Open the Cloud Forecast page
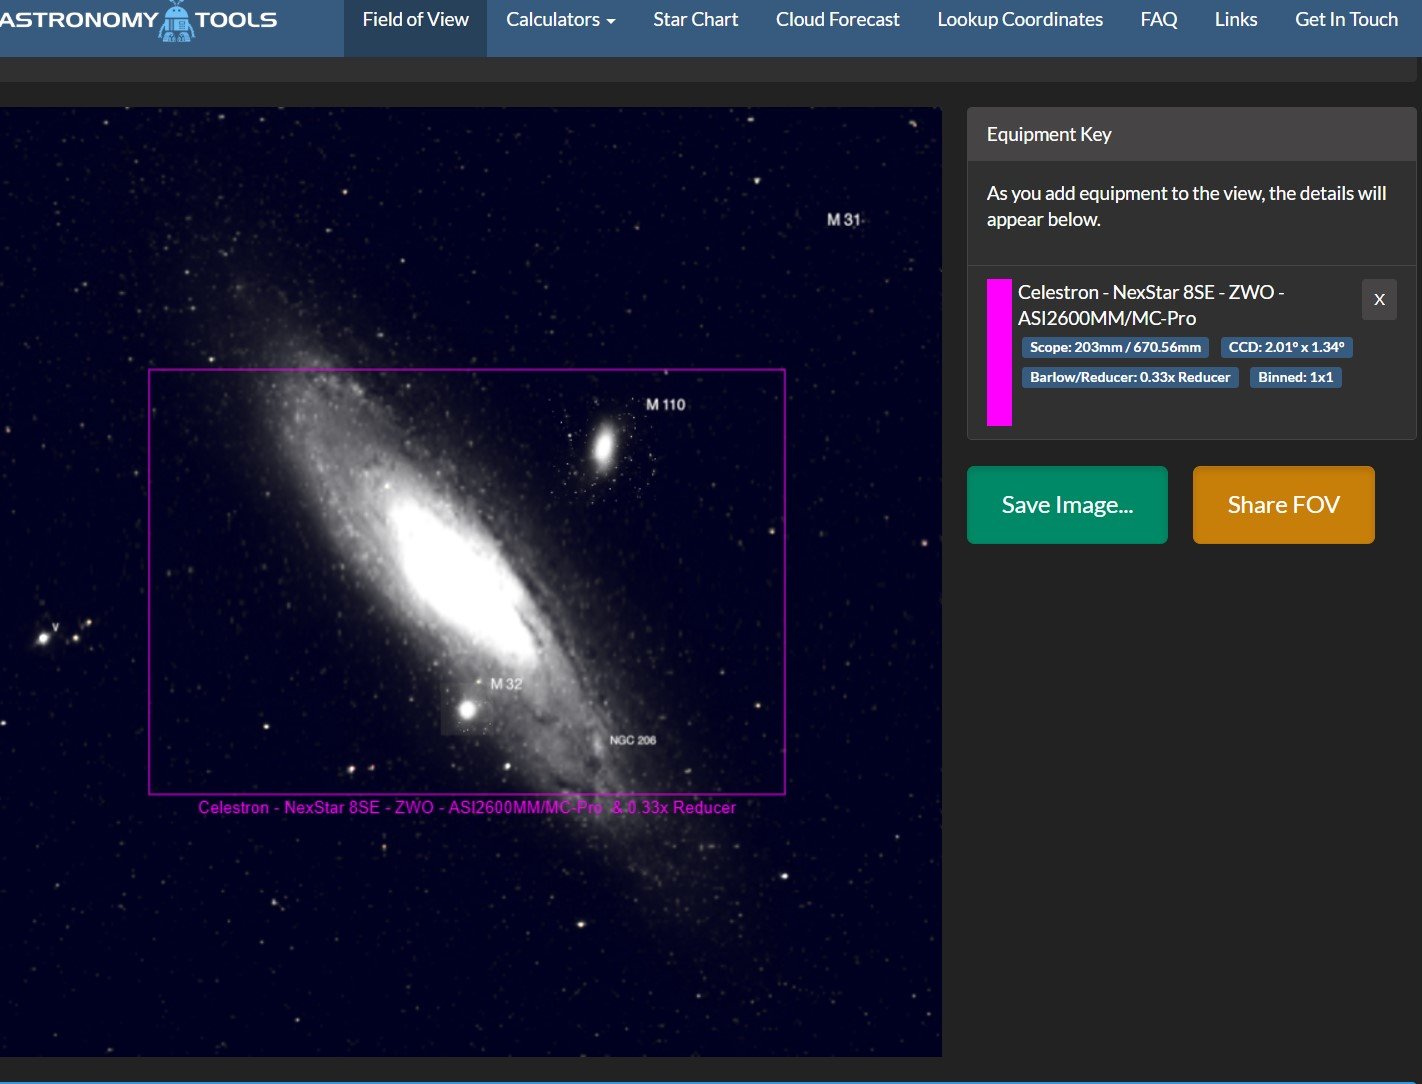Image resolution: width=1422 pixels, height=1084 pixels. click(837, 20)
